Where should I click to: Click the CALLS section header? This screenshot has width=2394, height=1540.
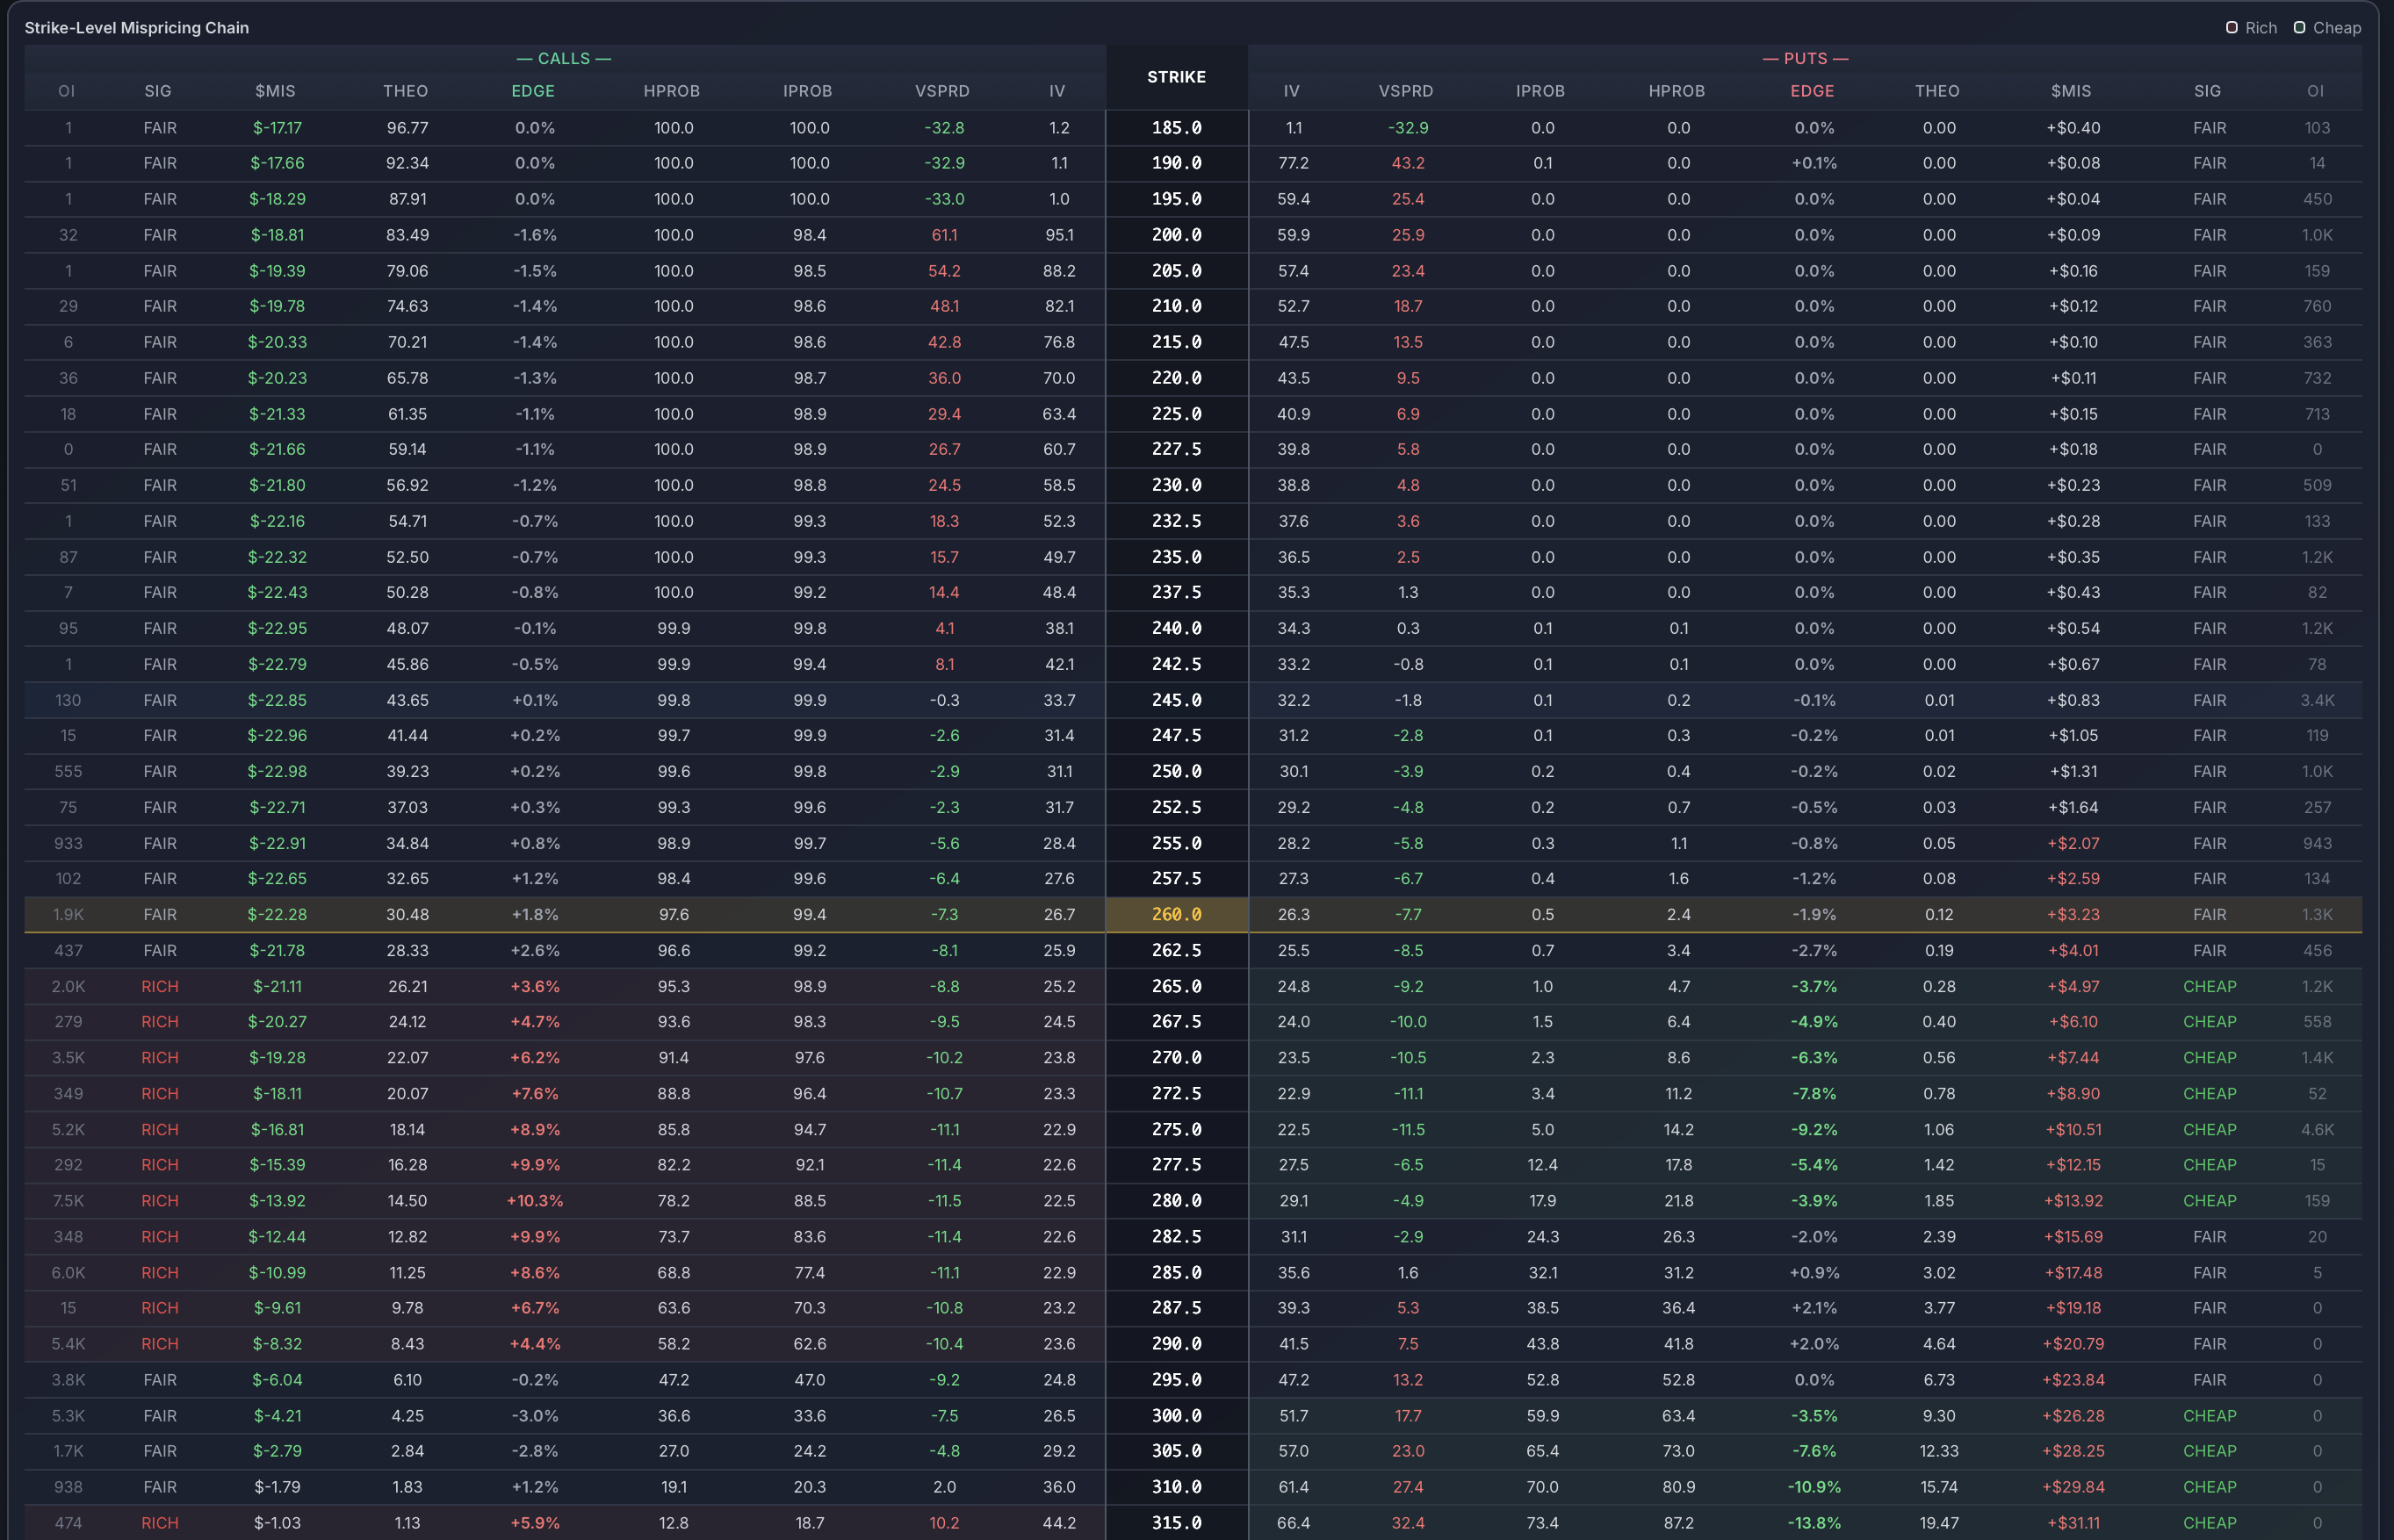coord(563,58)
